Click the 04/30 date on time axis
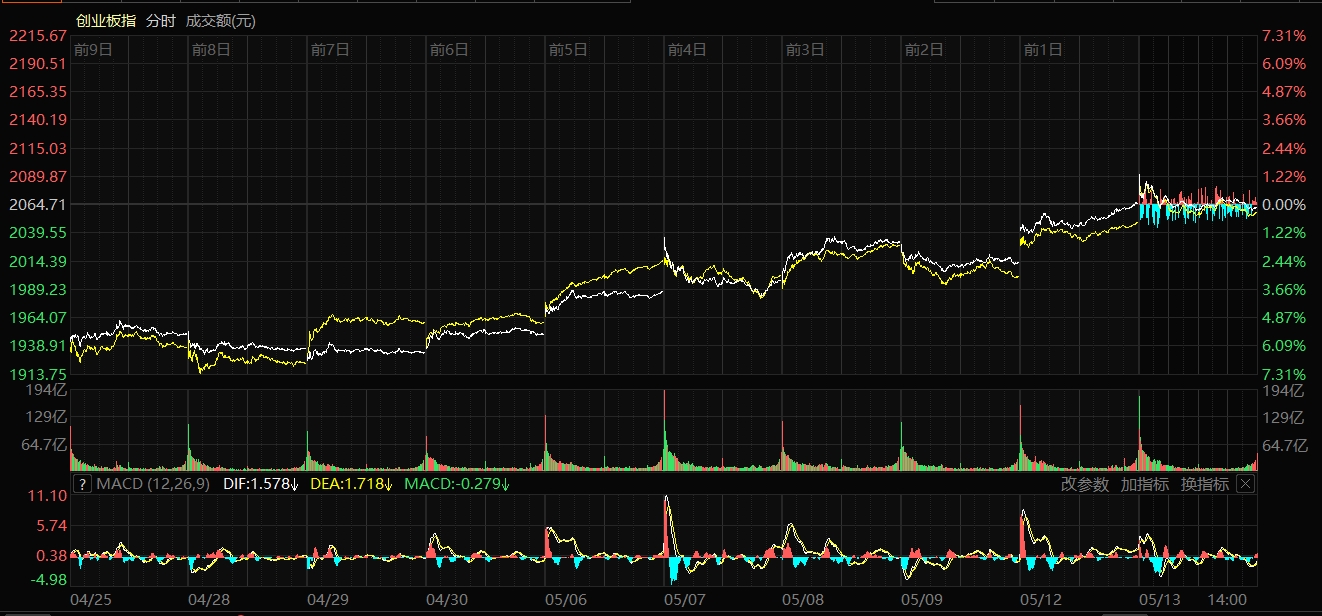The image size is (1322, 616). [x=447, y=600]
